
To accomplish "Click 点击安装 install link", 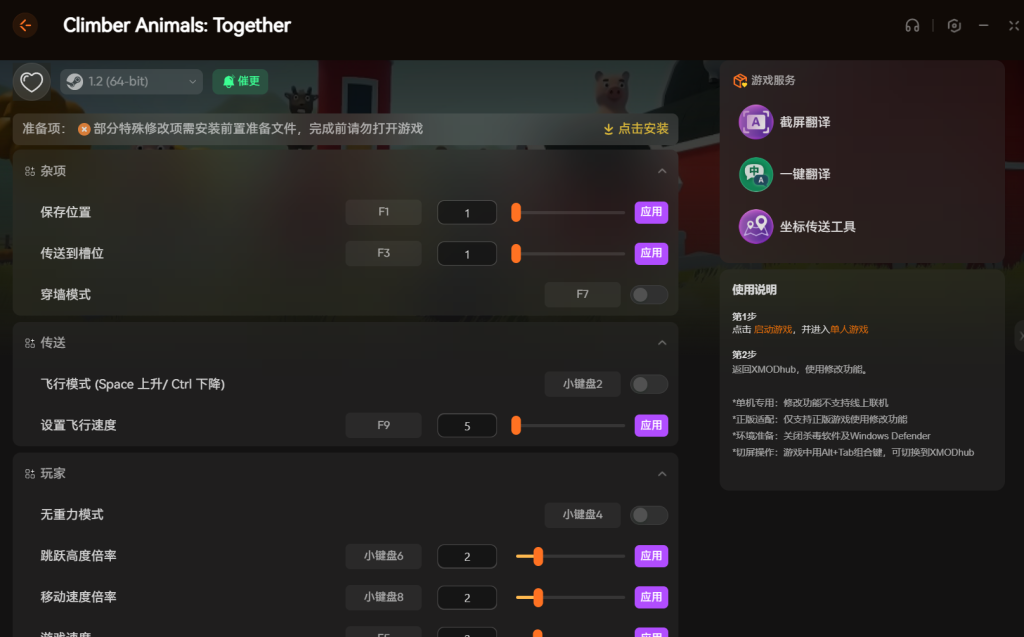I will [636, 129].
